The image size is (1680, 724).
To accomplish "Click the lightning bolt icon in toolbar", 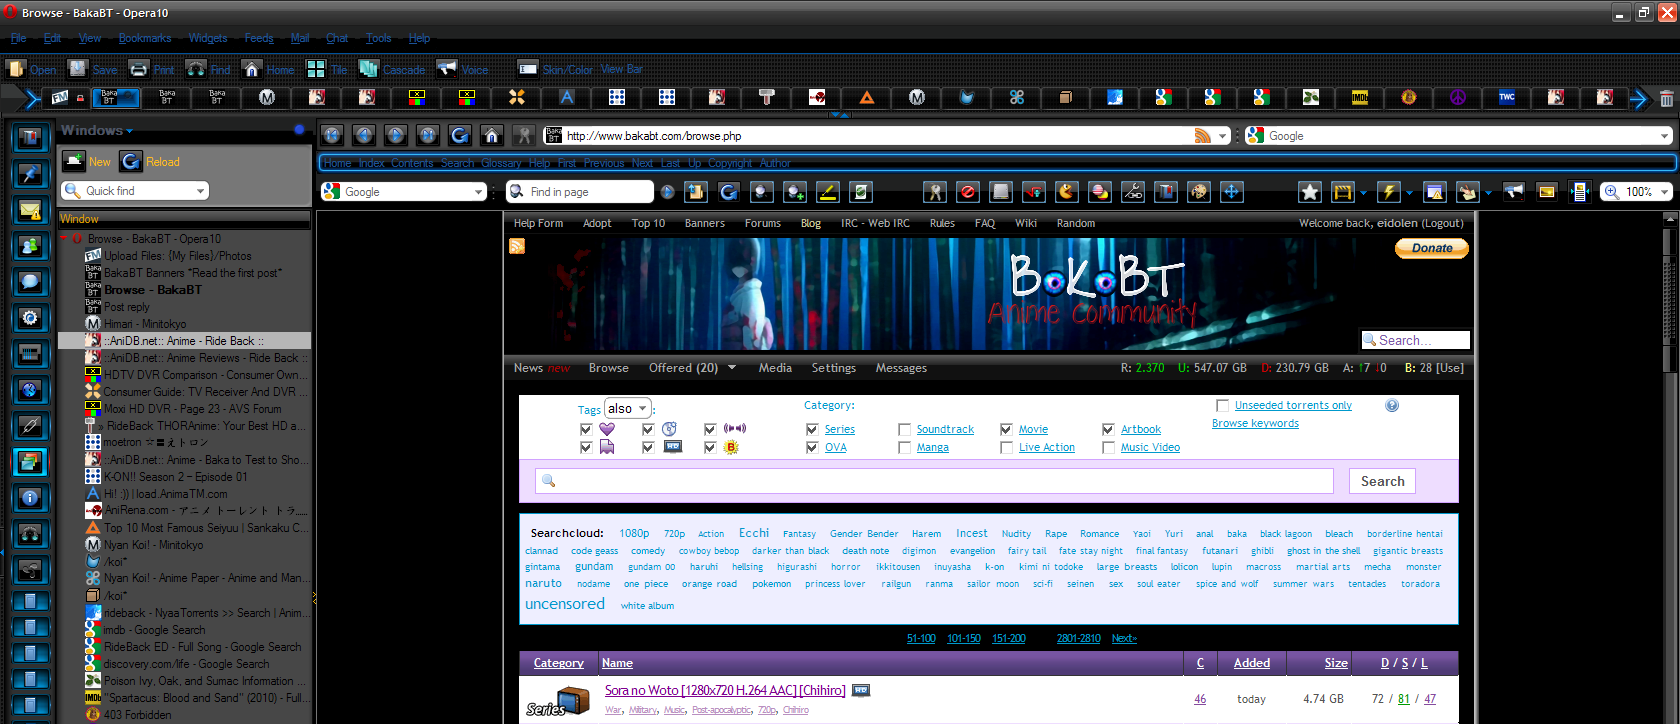I will coord(1388,191).
